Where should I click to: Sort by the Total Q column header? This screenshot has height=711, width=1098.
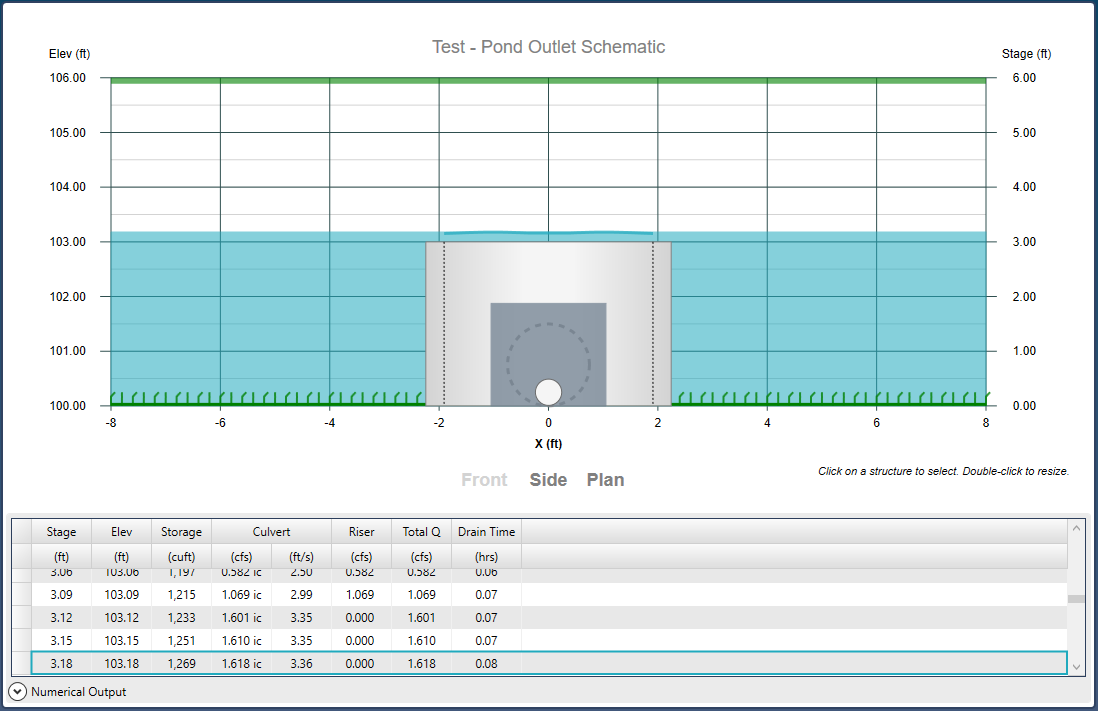pos(420,531)
